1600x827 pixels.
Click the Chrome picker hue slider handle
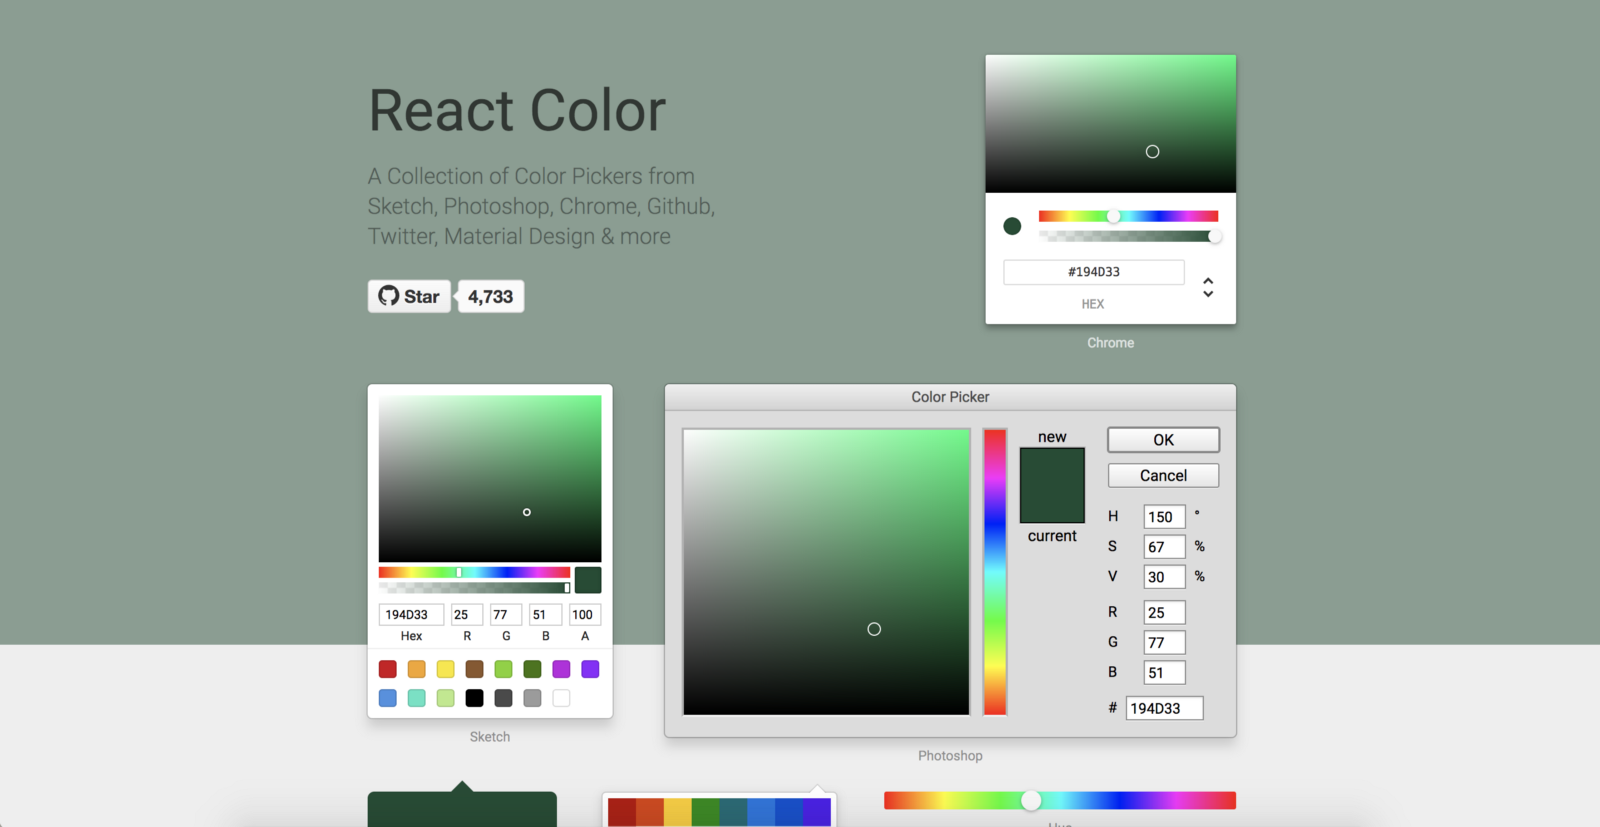pyautogui.click(x=1113, y=216)
